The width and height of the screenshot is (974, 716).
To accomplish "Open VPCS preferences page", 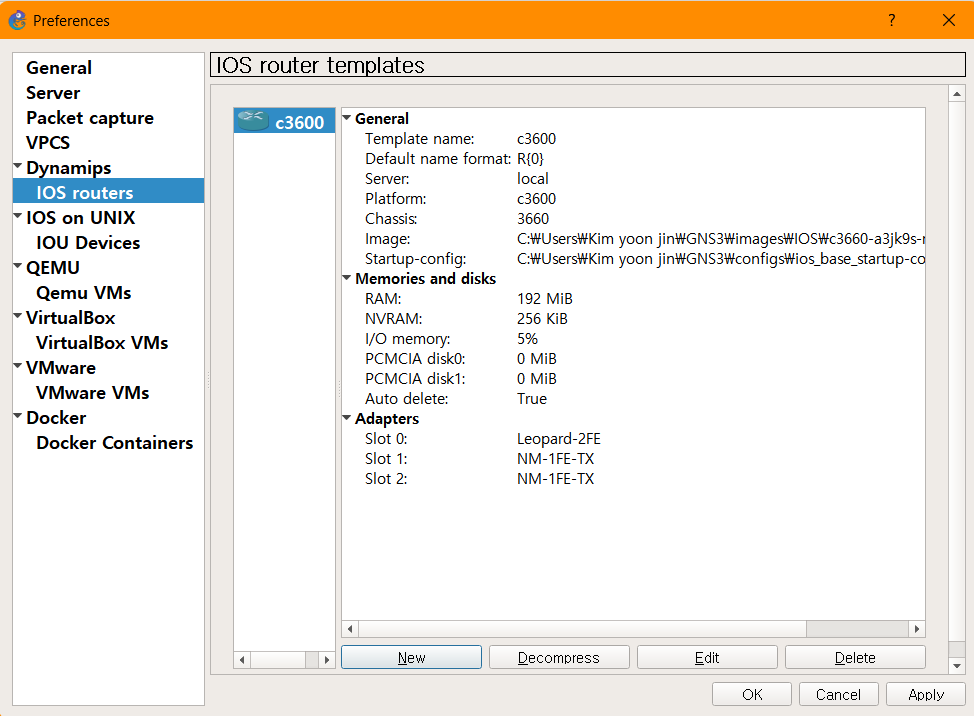I will pyautogui.click(x=48, y=143).
